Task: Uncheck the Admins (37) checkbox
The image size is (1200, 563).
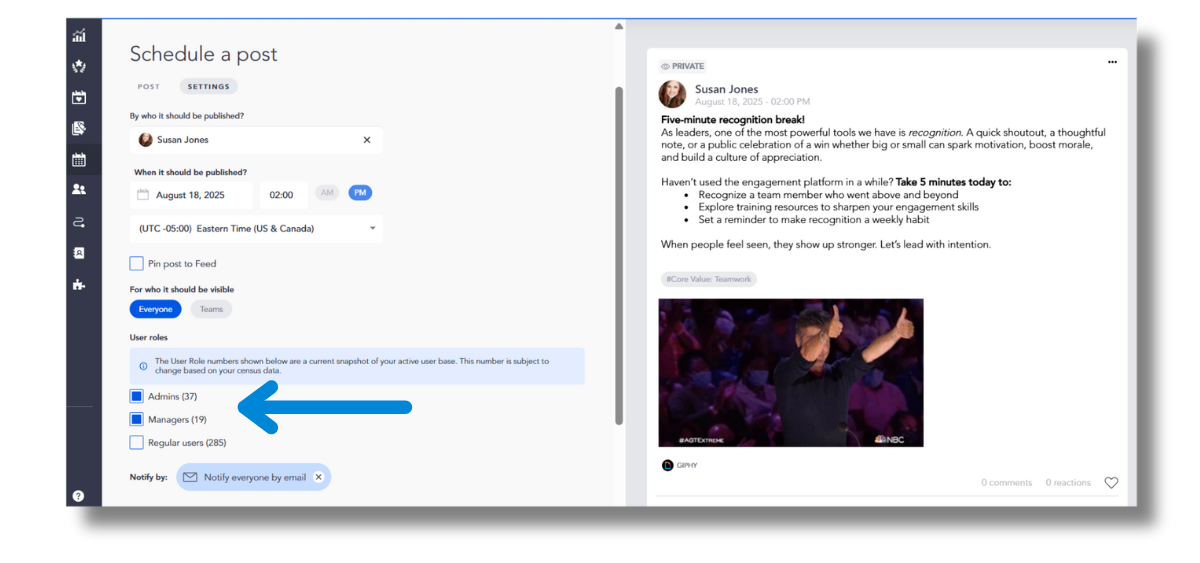Action: click(x=137, y=397)
